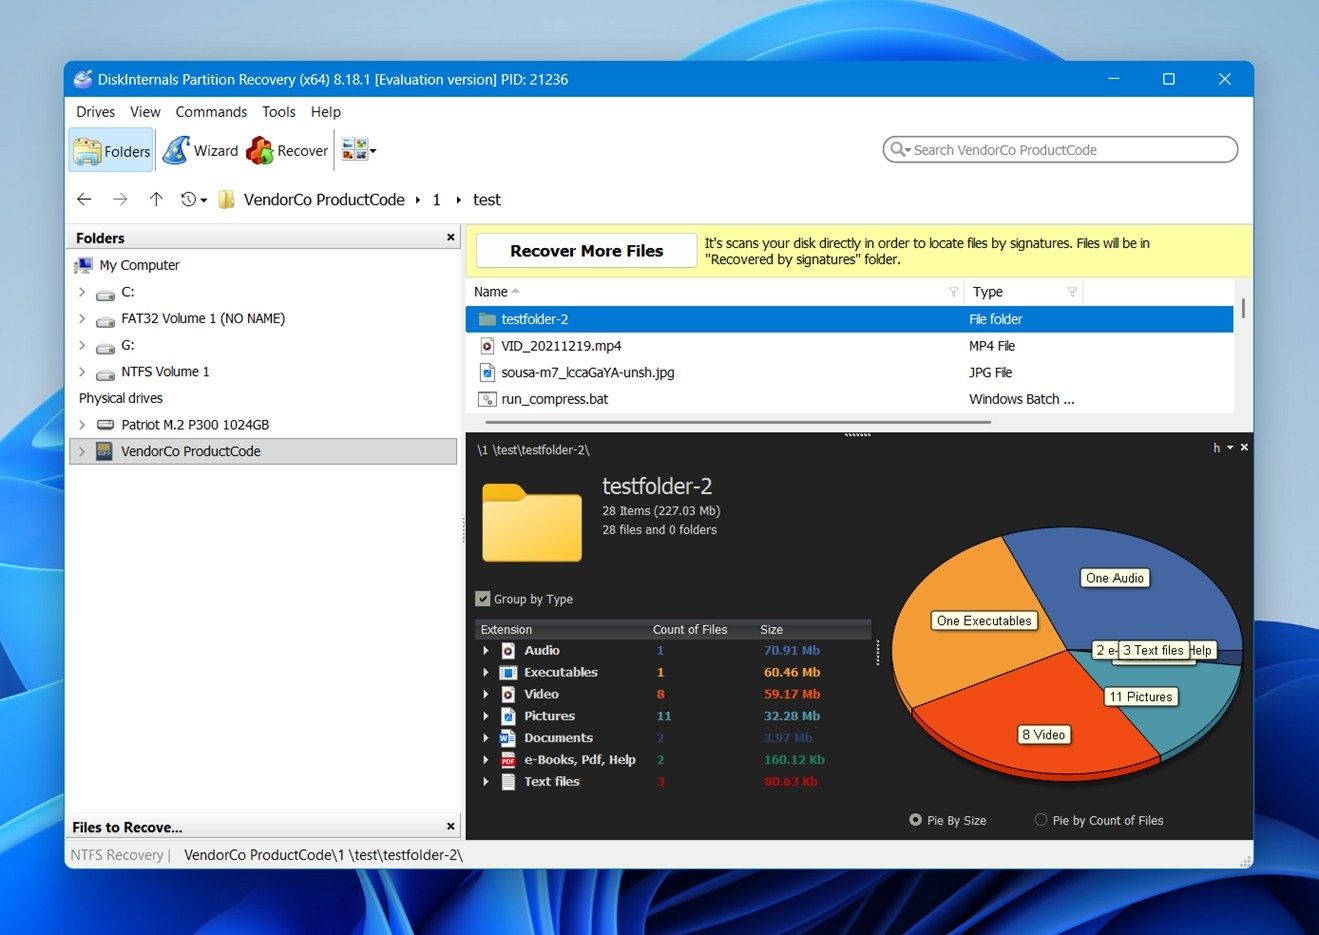Viewport: 1319px width, 935px height.
Task: Expand the FAT32 Volume 1 drive
Action: (82, 319)
